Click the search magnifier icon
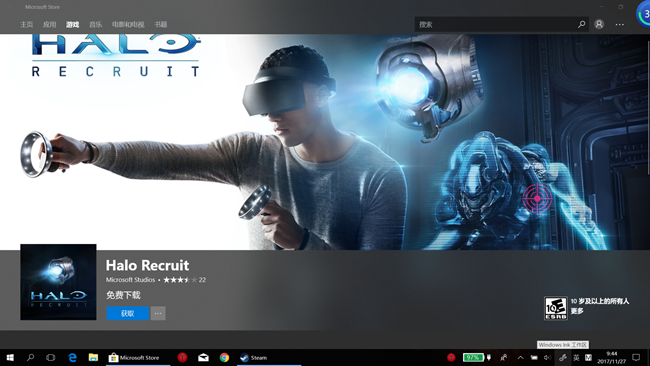This screenshot has width=650, height=366. 582,24
